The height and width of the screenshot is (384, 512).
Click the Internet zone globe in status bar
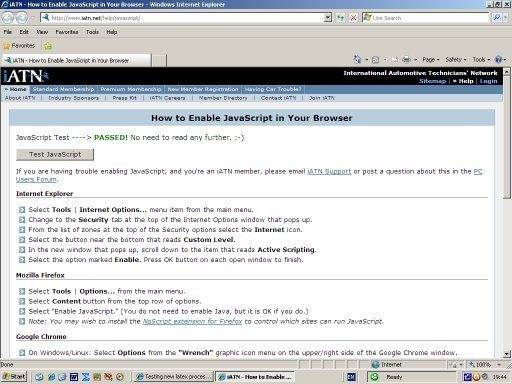(376, 365)
